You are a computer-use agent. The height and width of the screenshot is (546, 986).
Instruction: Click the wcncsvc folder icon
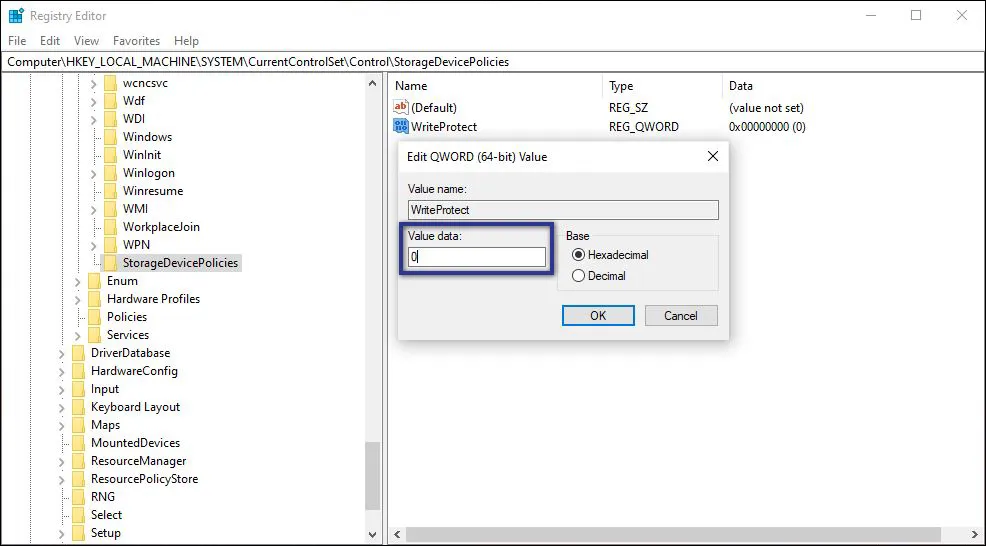click(111, 83)
